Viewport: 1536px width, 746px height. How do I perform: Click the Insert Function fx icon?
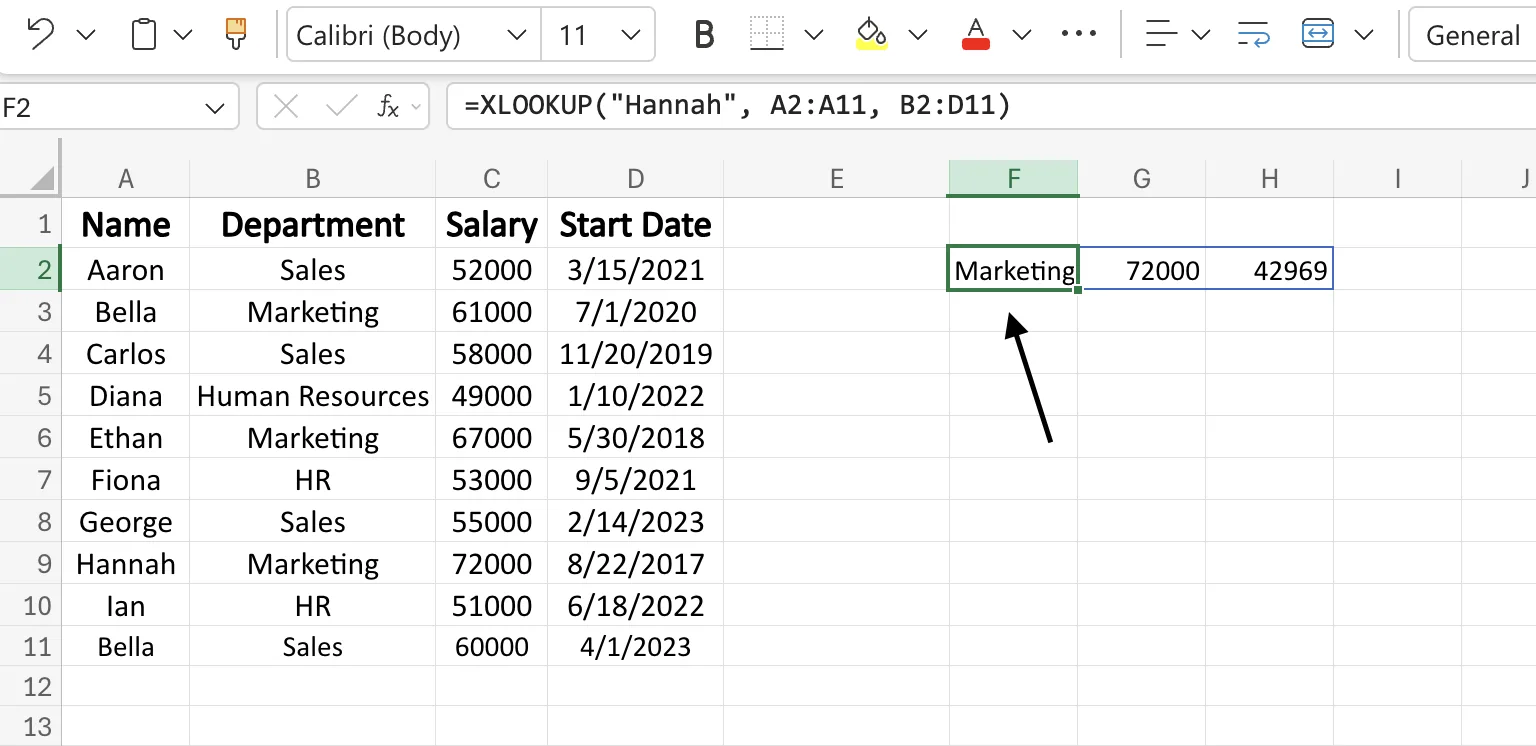pyautogui.click(x=388, y=106)
